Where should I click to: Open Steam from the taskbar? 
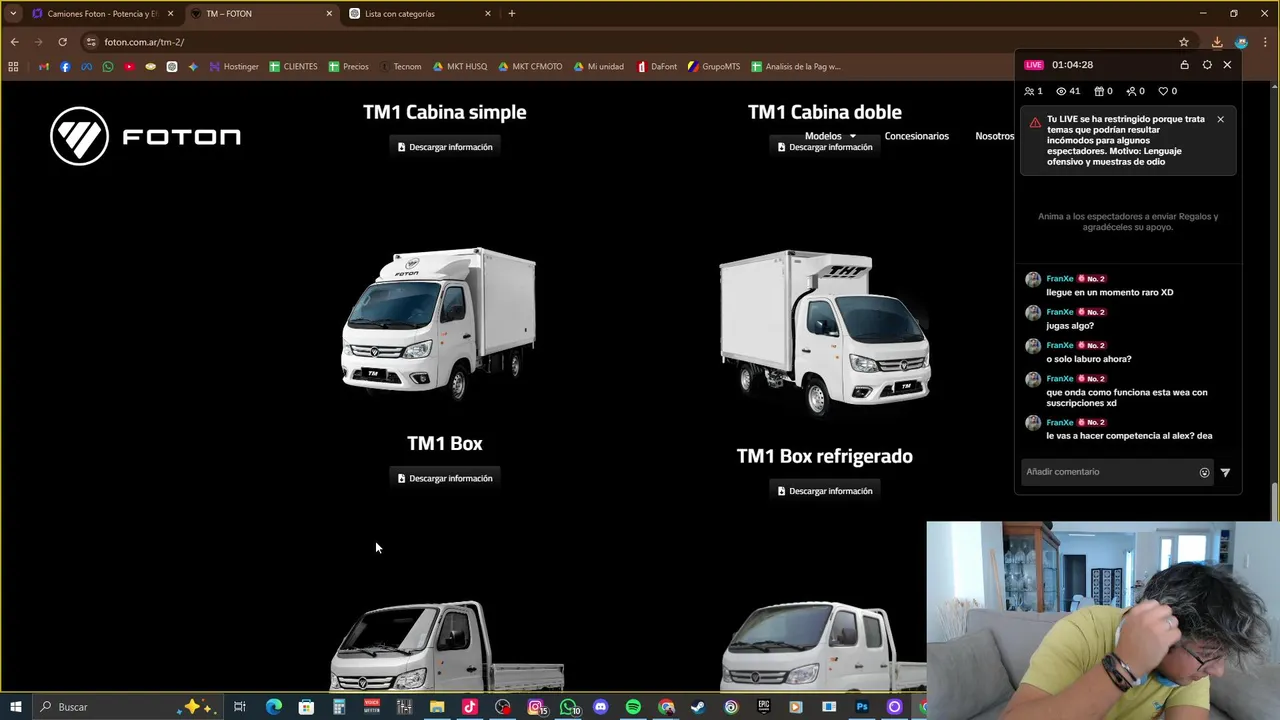tap(698, 707)
